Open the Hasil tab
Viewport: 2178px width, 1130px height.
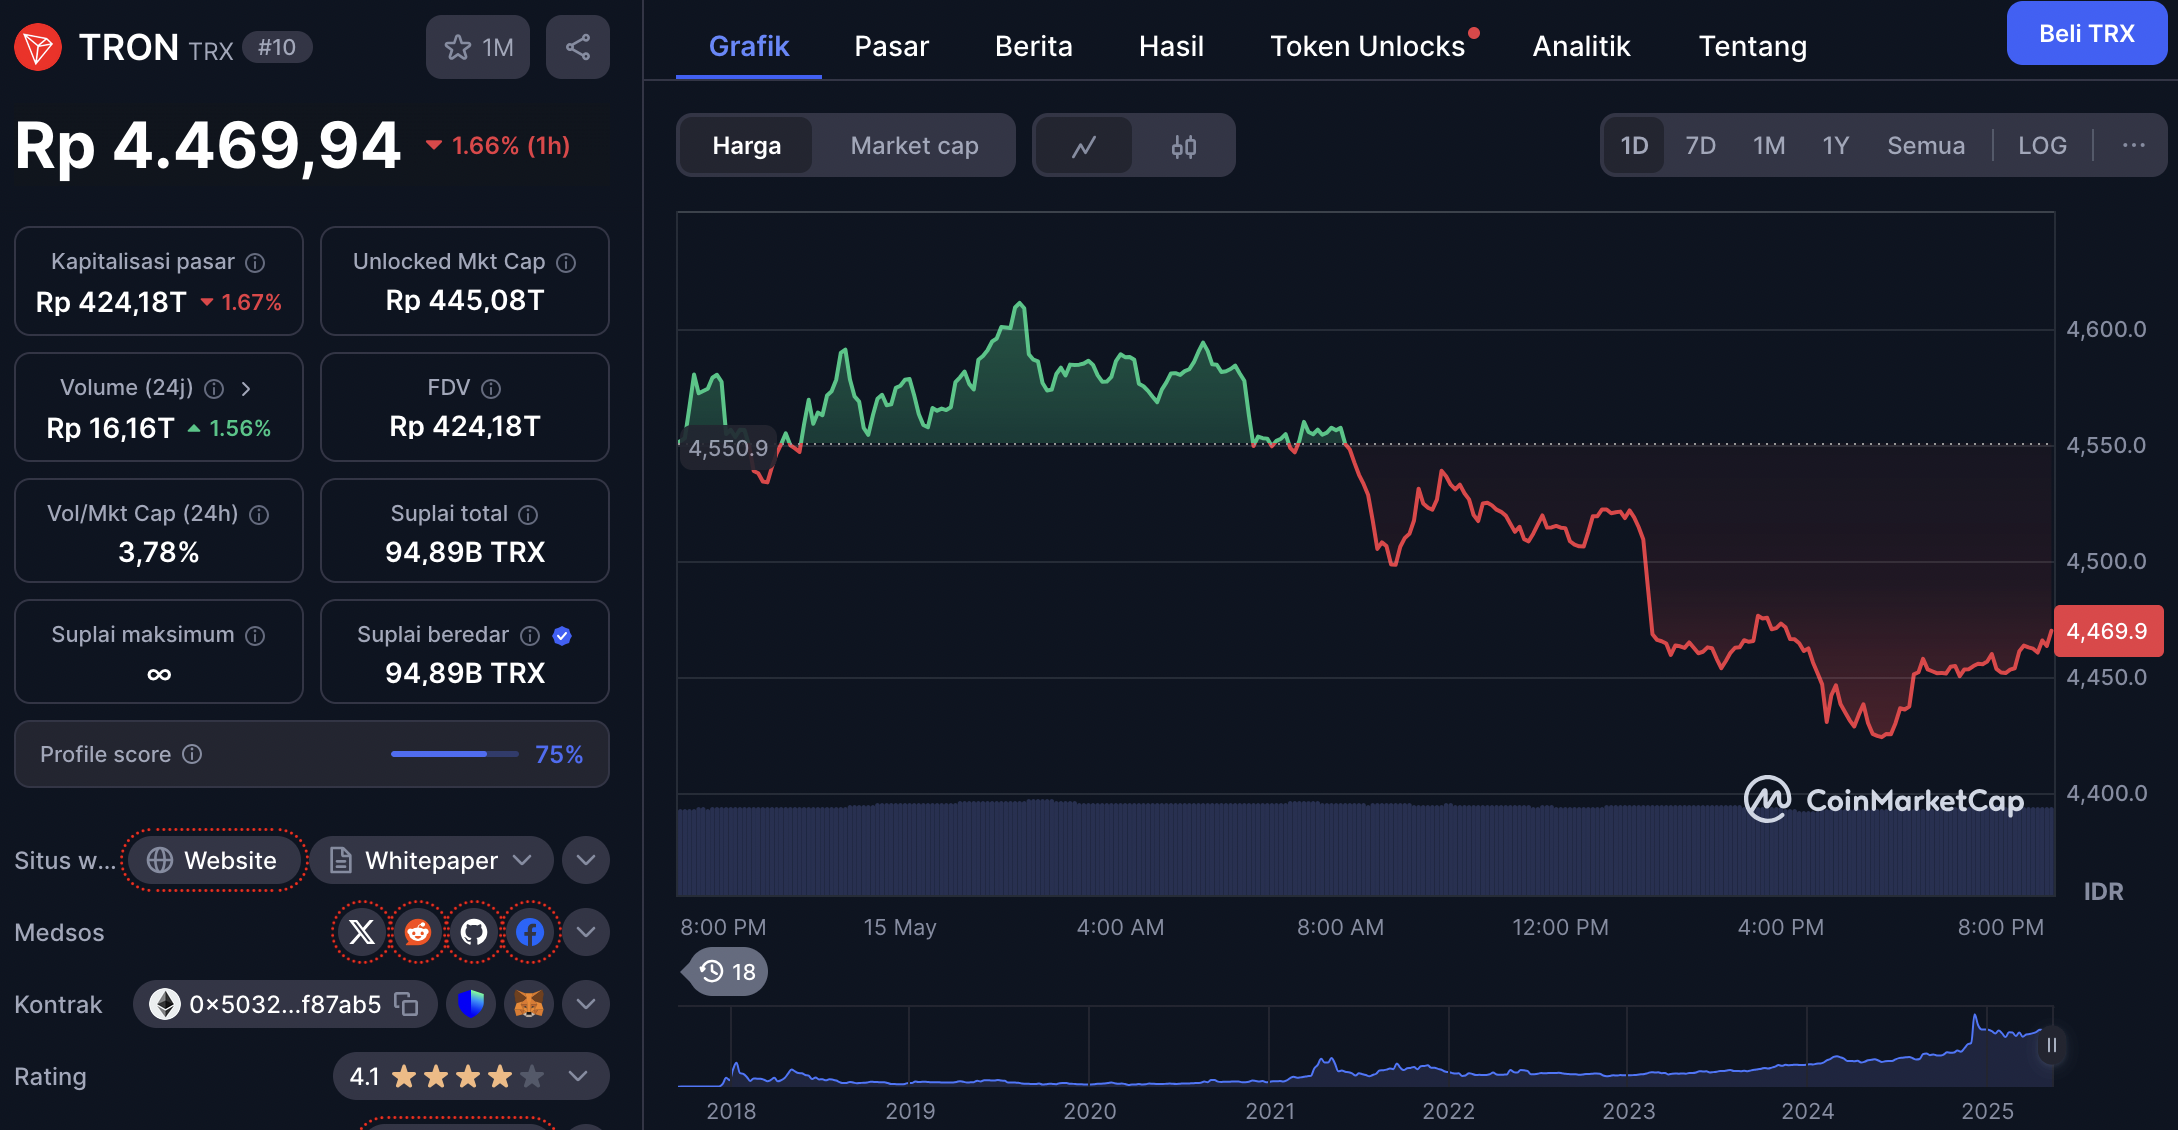pyautogui.click(x=1171, y=46)
